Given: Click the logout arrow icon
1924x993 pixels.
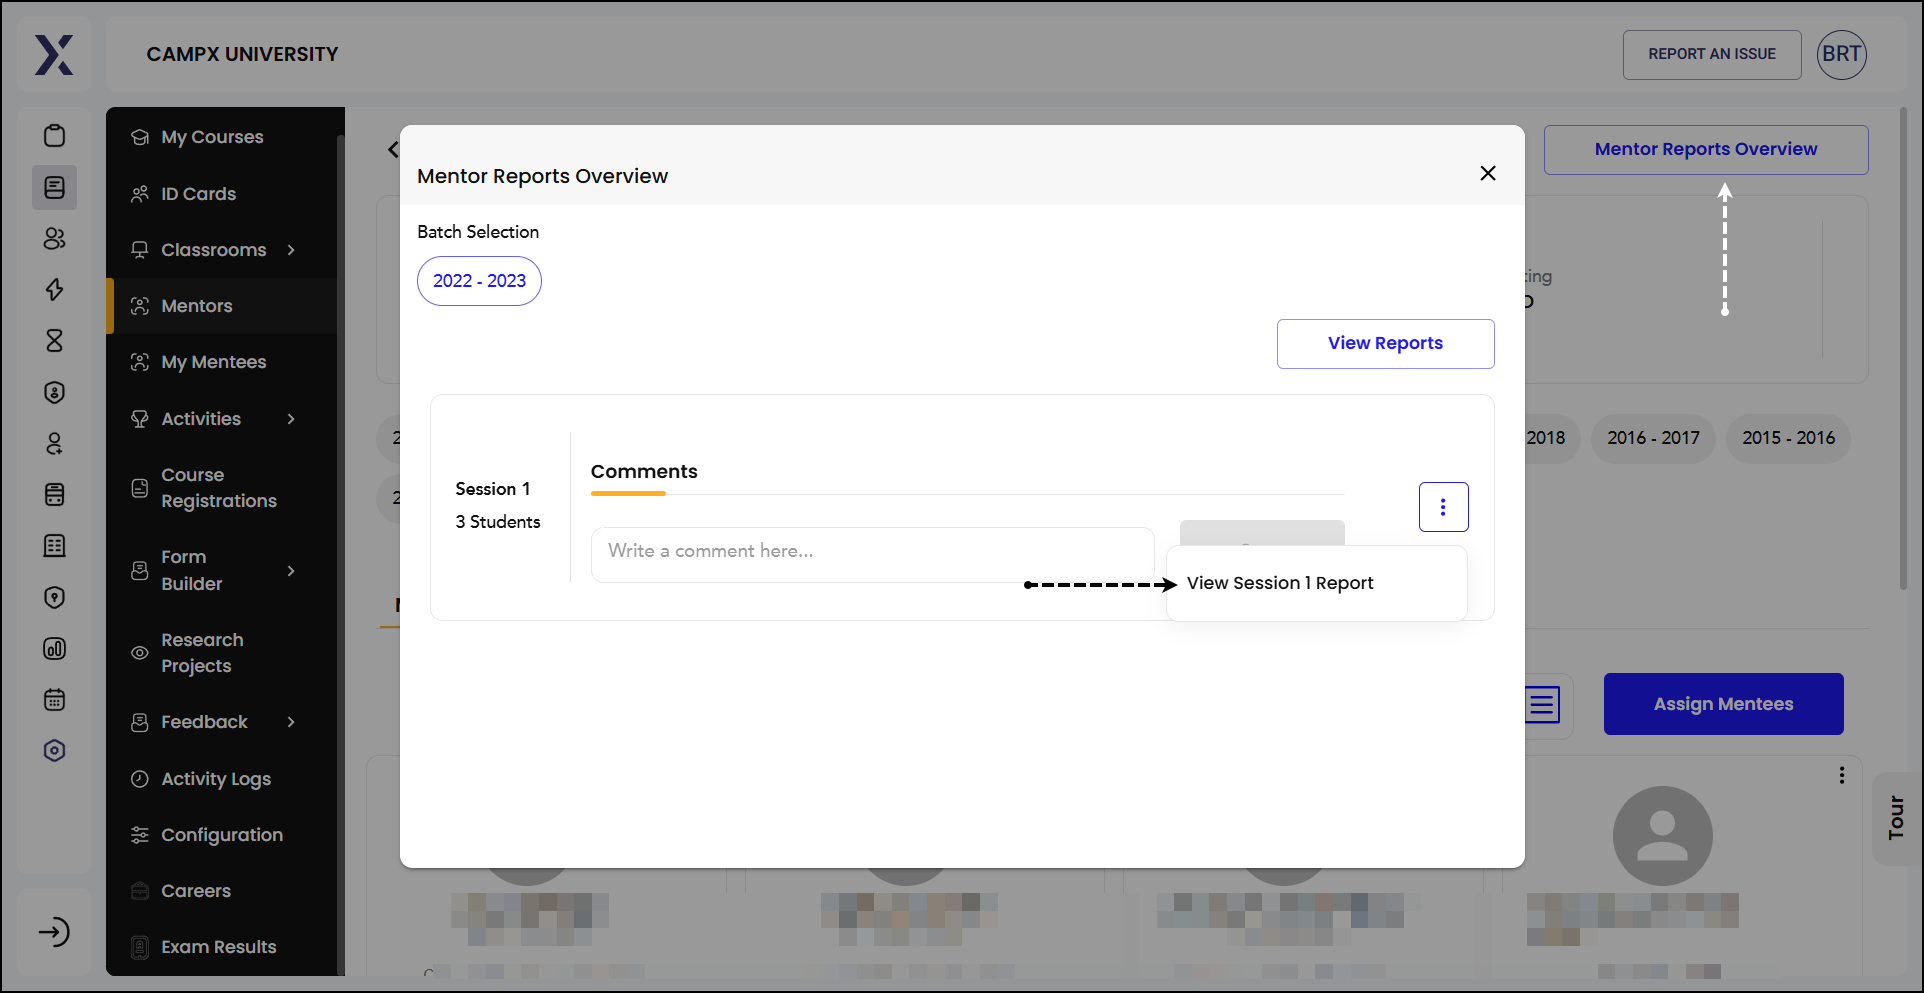Looking at the screenshot, I should point(55,932).
